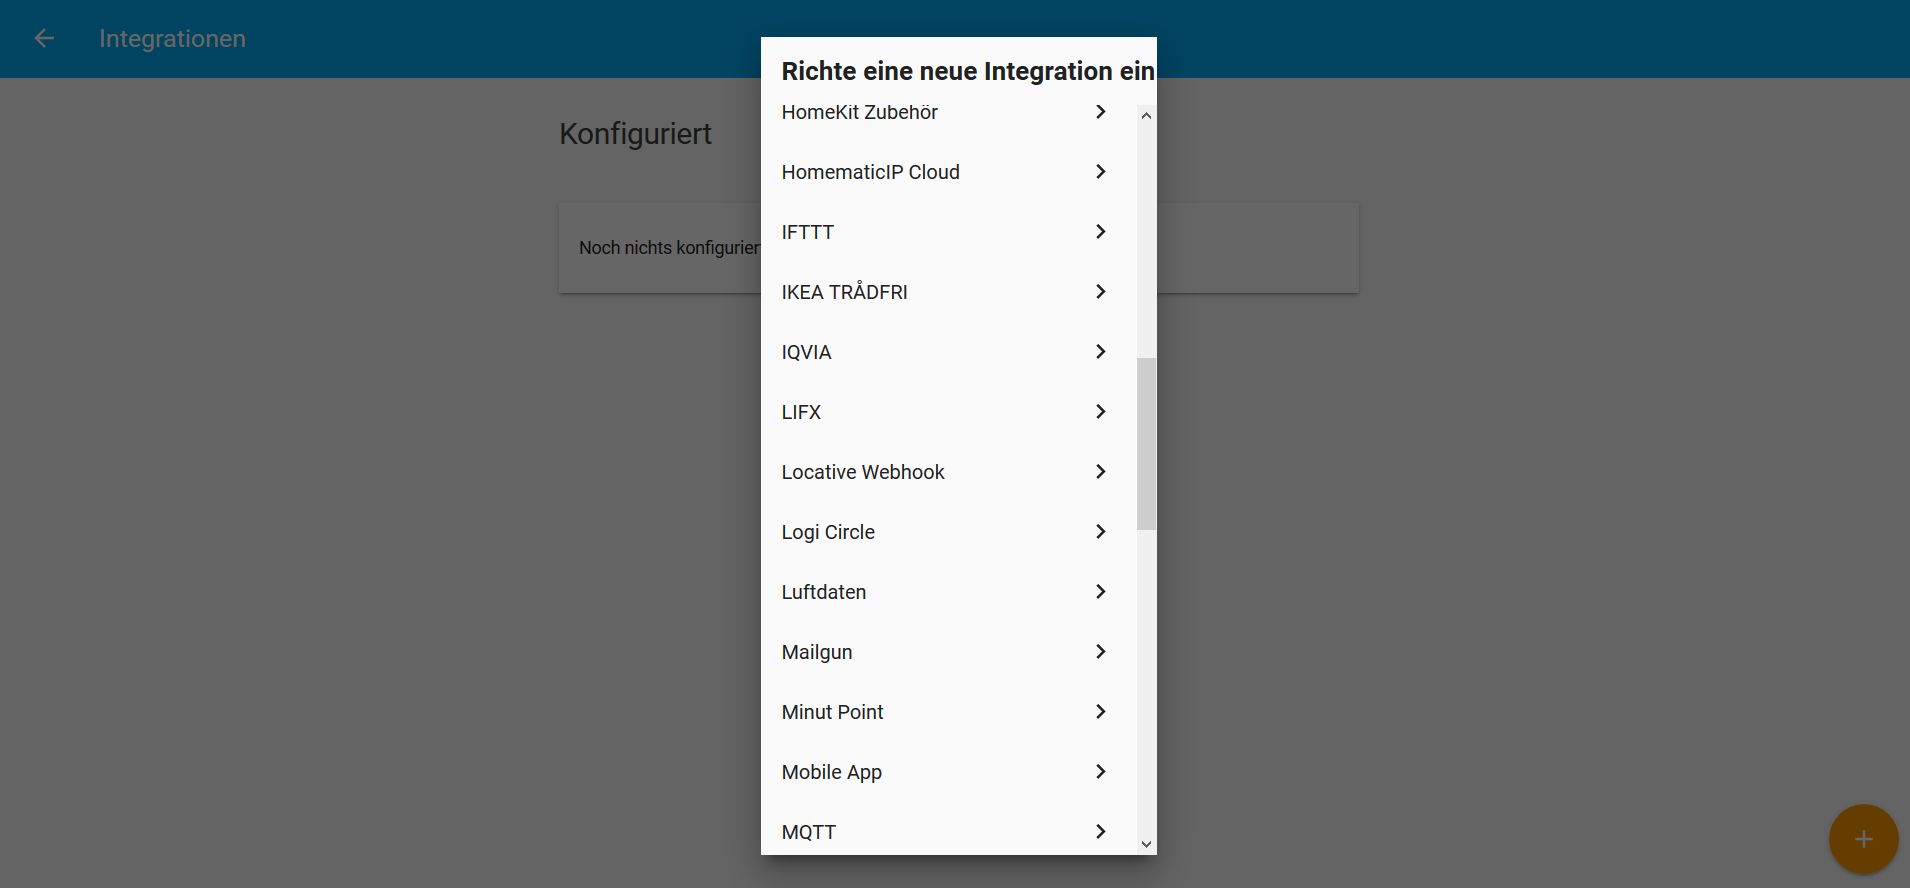Choose Luftdaten from the list
Screen dimensions: 1910x888
click(x=824, y=592)
